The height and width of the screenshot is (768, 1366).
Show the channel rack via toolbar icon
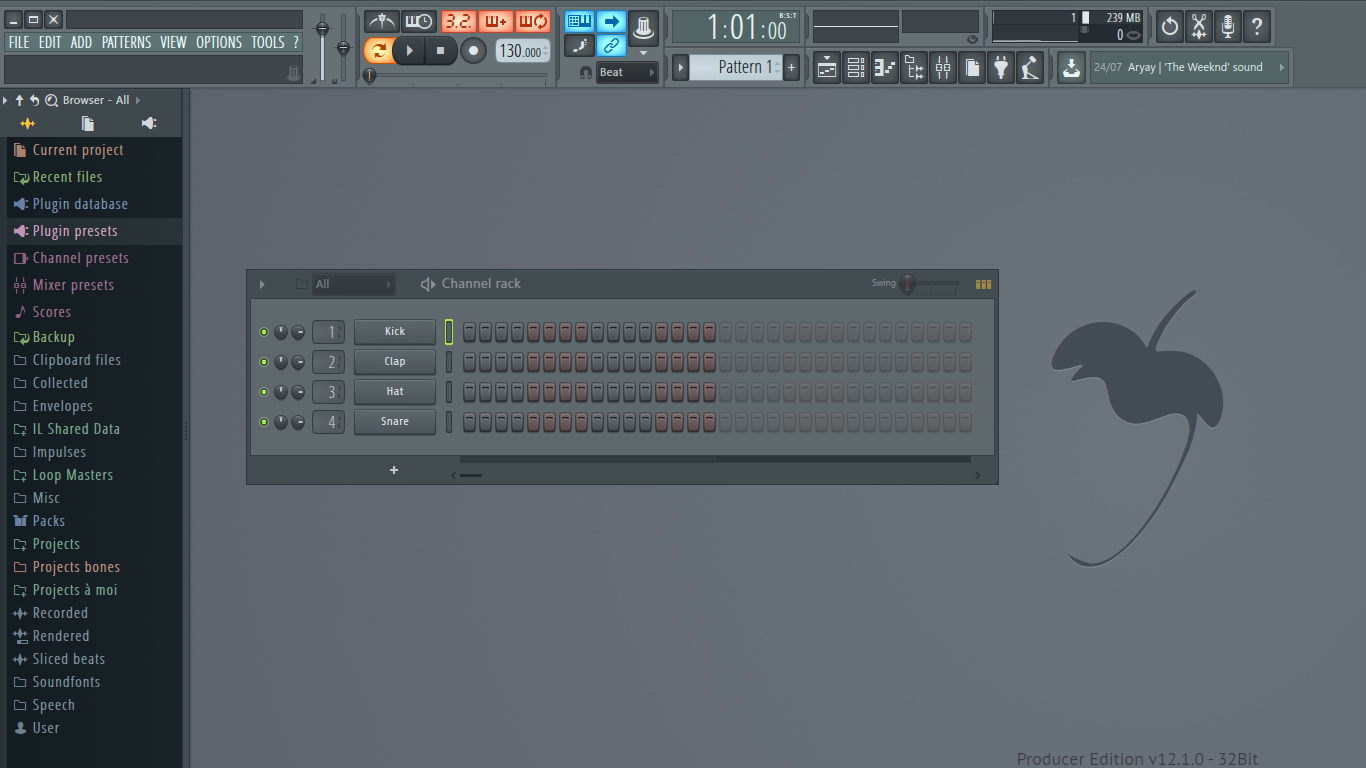(856, 68)
